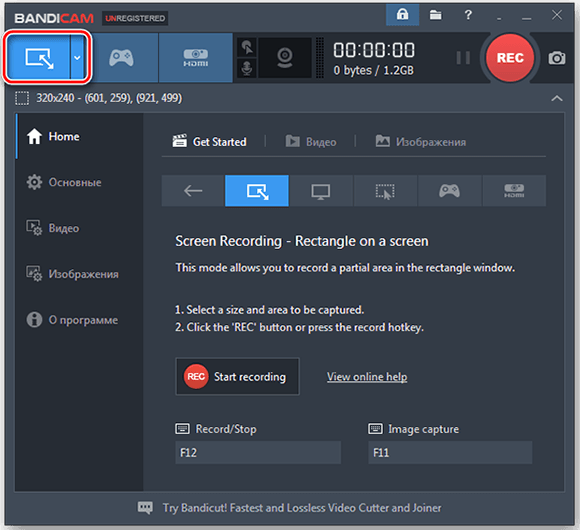Open the View online help link
Image resolution: width=580 pixels, height=530 pixels.
coord(367,377)
